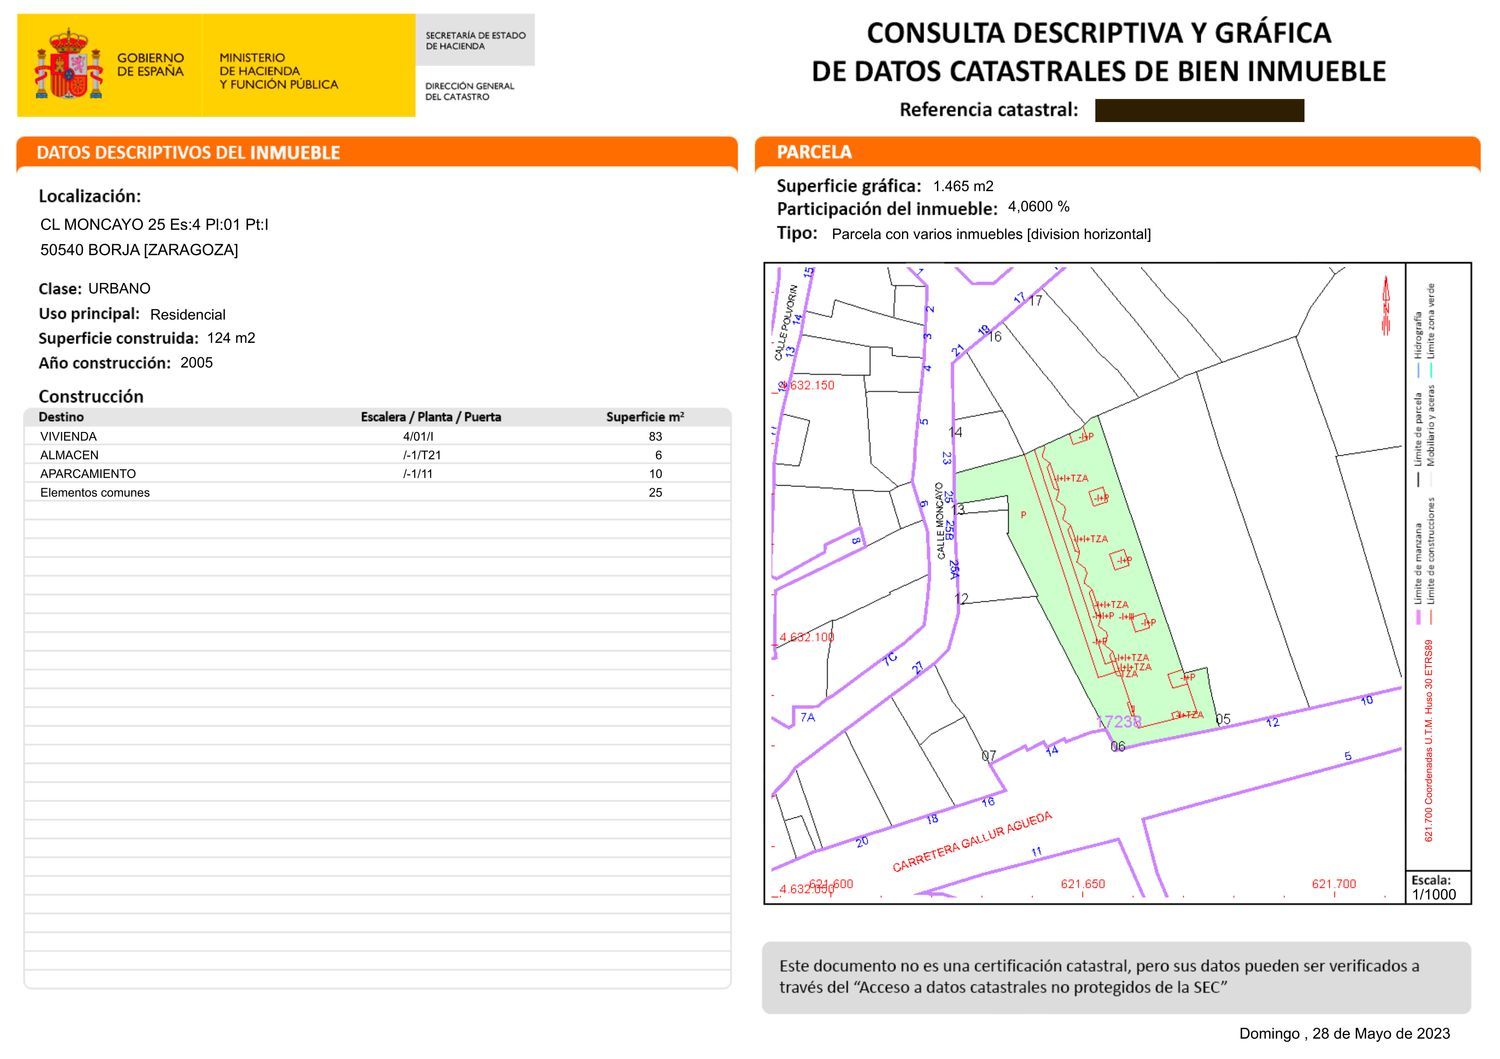Click the '4/01/I' cell in VIVIENDA row

[x=418, y=436]
